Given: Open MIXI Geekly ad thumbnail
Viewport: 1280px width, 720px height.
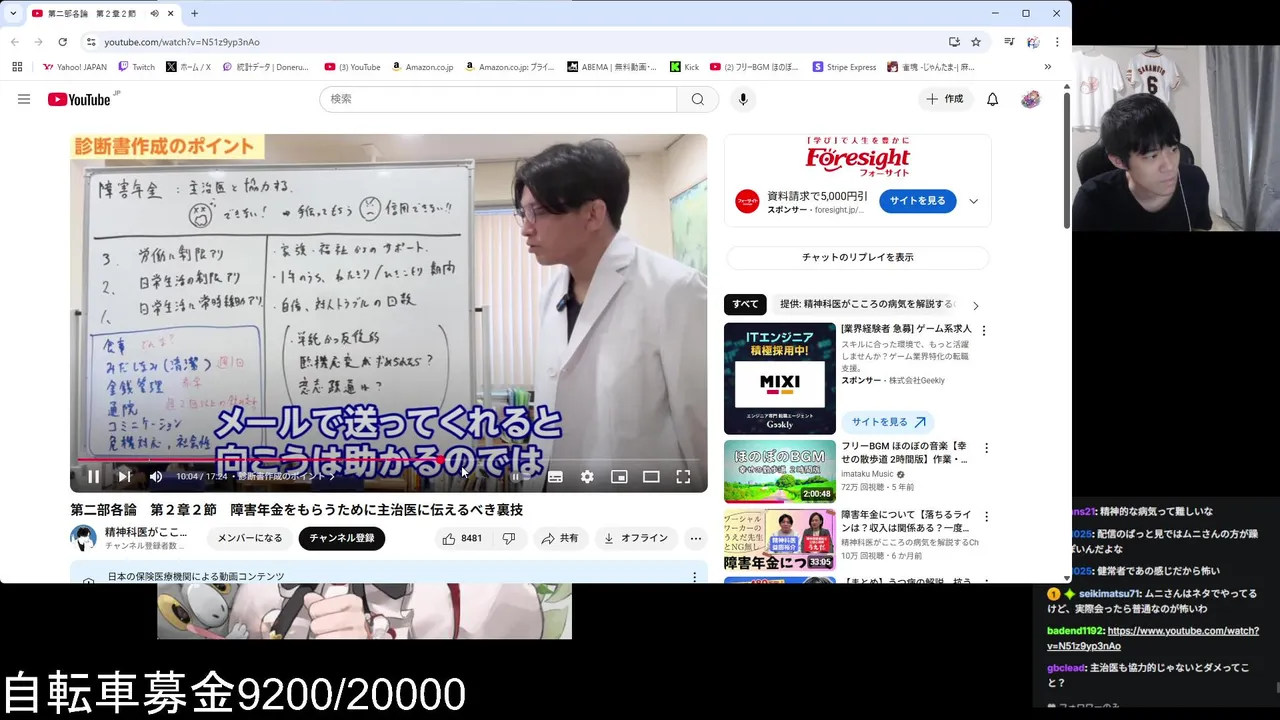Looking at the screenshot, I should point(779,378).
